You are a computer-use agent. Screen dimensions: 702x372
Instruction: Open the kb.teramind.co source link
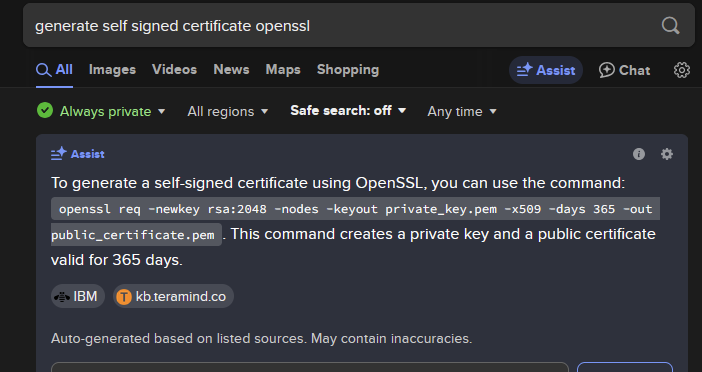(x=173, y=296)
